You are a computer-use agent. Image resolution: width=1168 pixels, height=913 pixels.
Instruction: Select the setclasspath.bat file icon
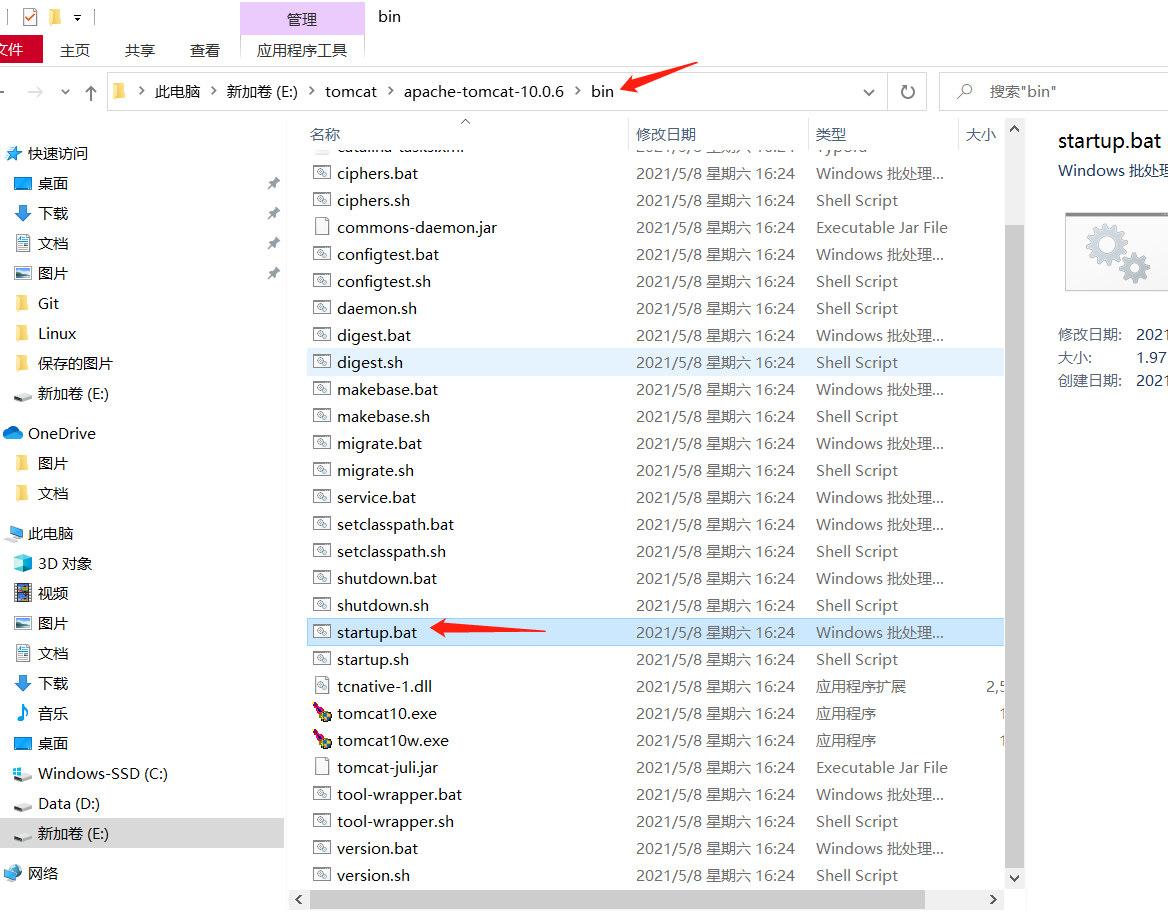(x=322, y=524)
